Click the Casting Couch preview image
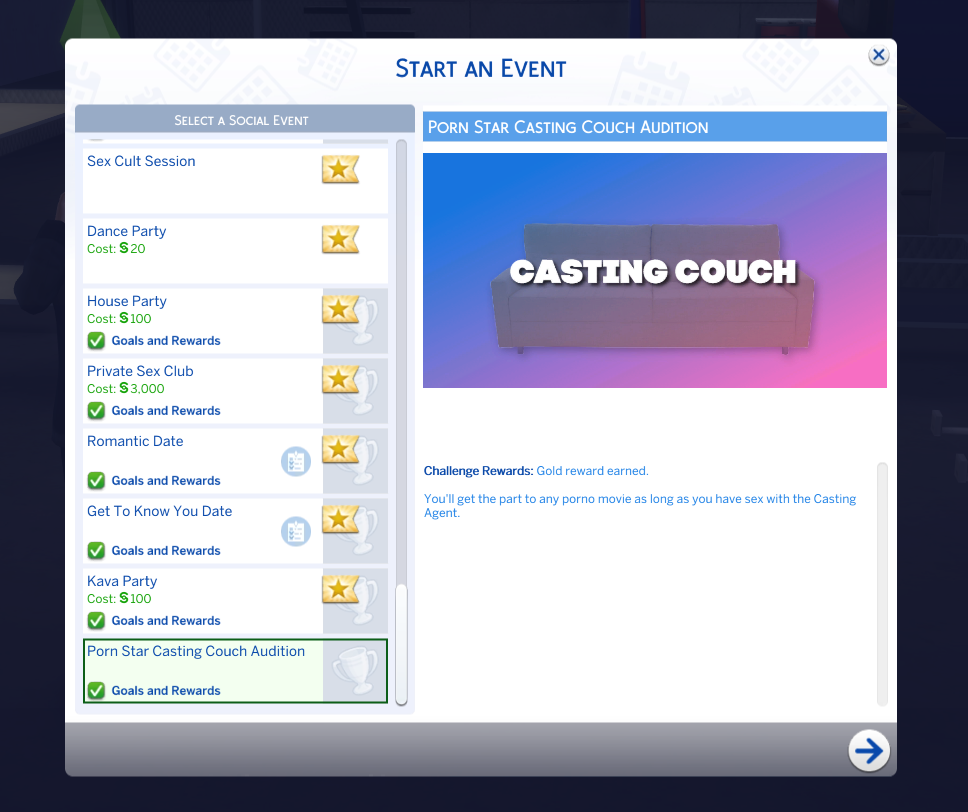The height and width of the screenshot is (812, 968). pos(654,270)
